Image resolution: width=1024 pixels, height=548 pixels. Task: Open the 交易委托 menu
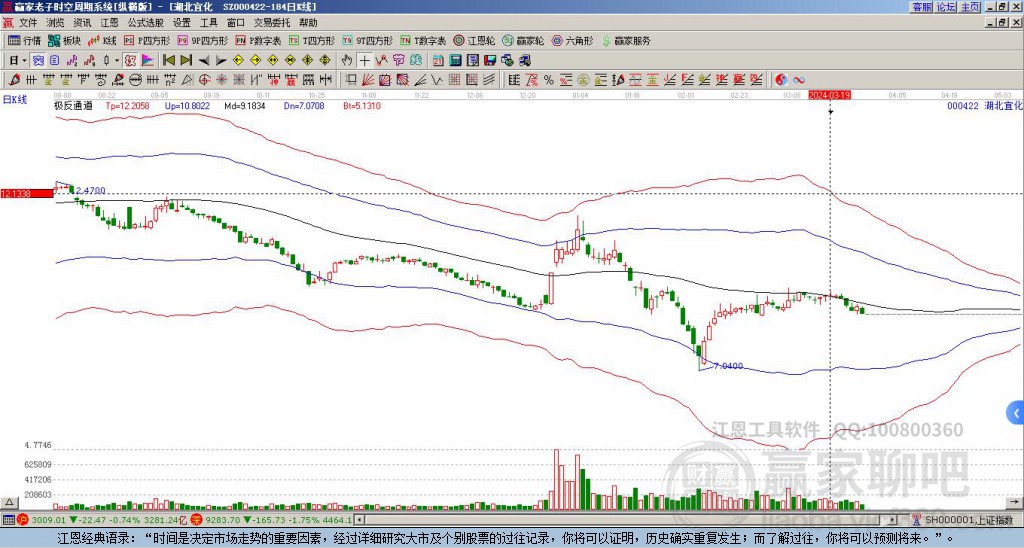272,23
